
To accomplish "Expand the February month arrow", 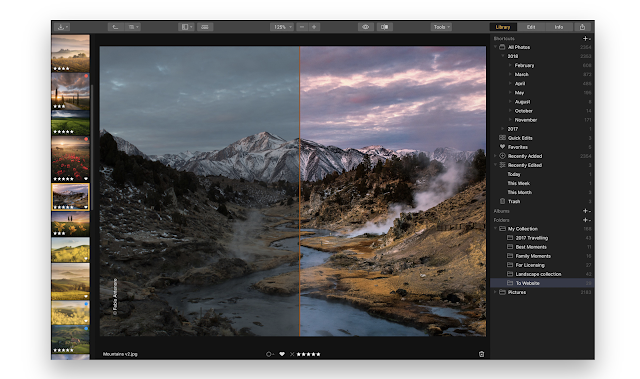I will coord(510,65).
